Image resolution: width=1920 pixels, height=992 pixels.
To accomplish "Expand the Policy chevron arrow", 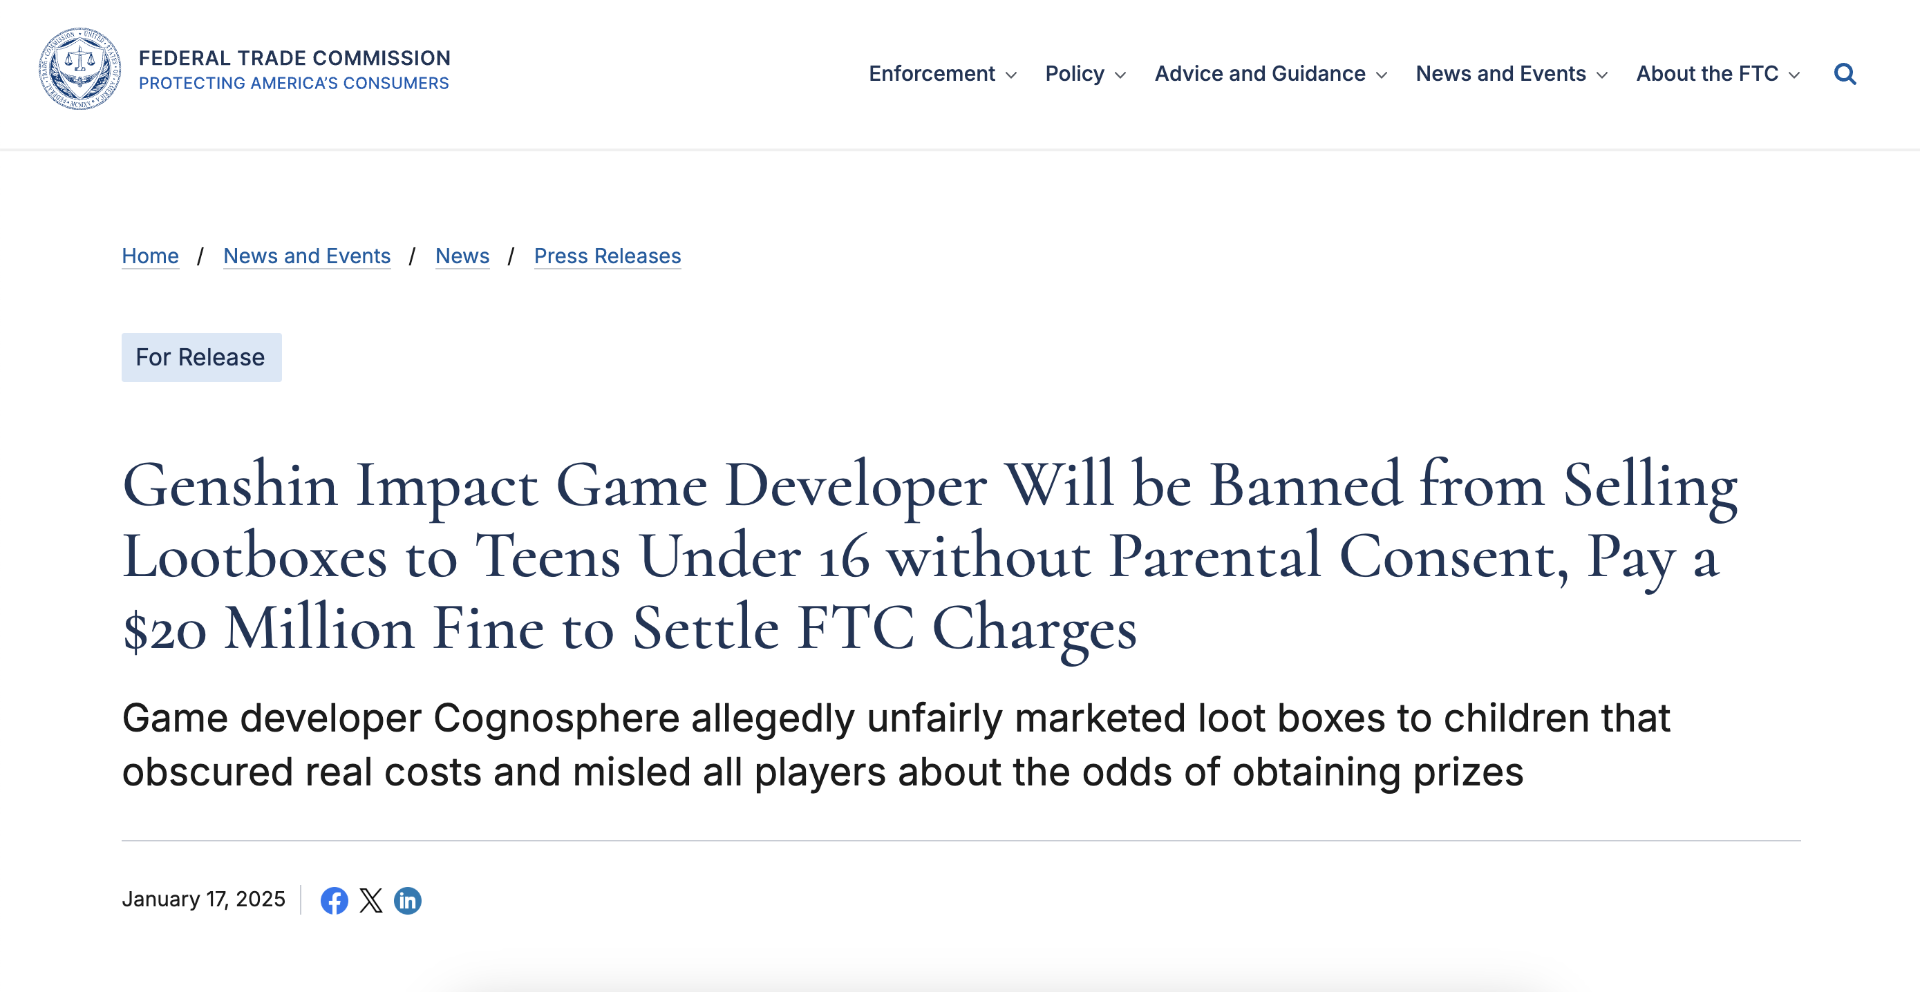I will pyautogui.click(x=1120, y=75).
